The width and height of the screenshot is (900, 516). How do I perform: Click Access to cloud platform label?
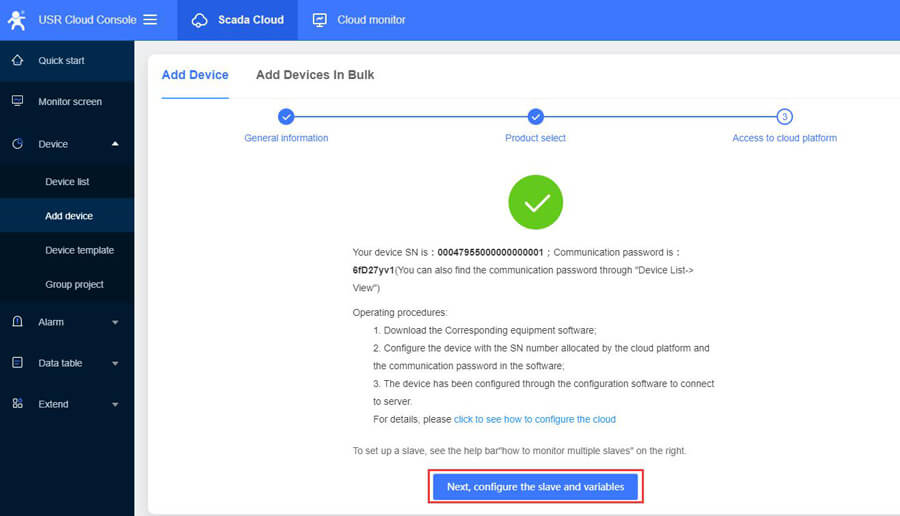(x=785, y=138)
